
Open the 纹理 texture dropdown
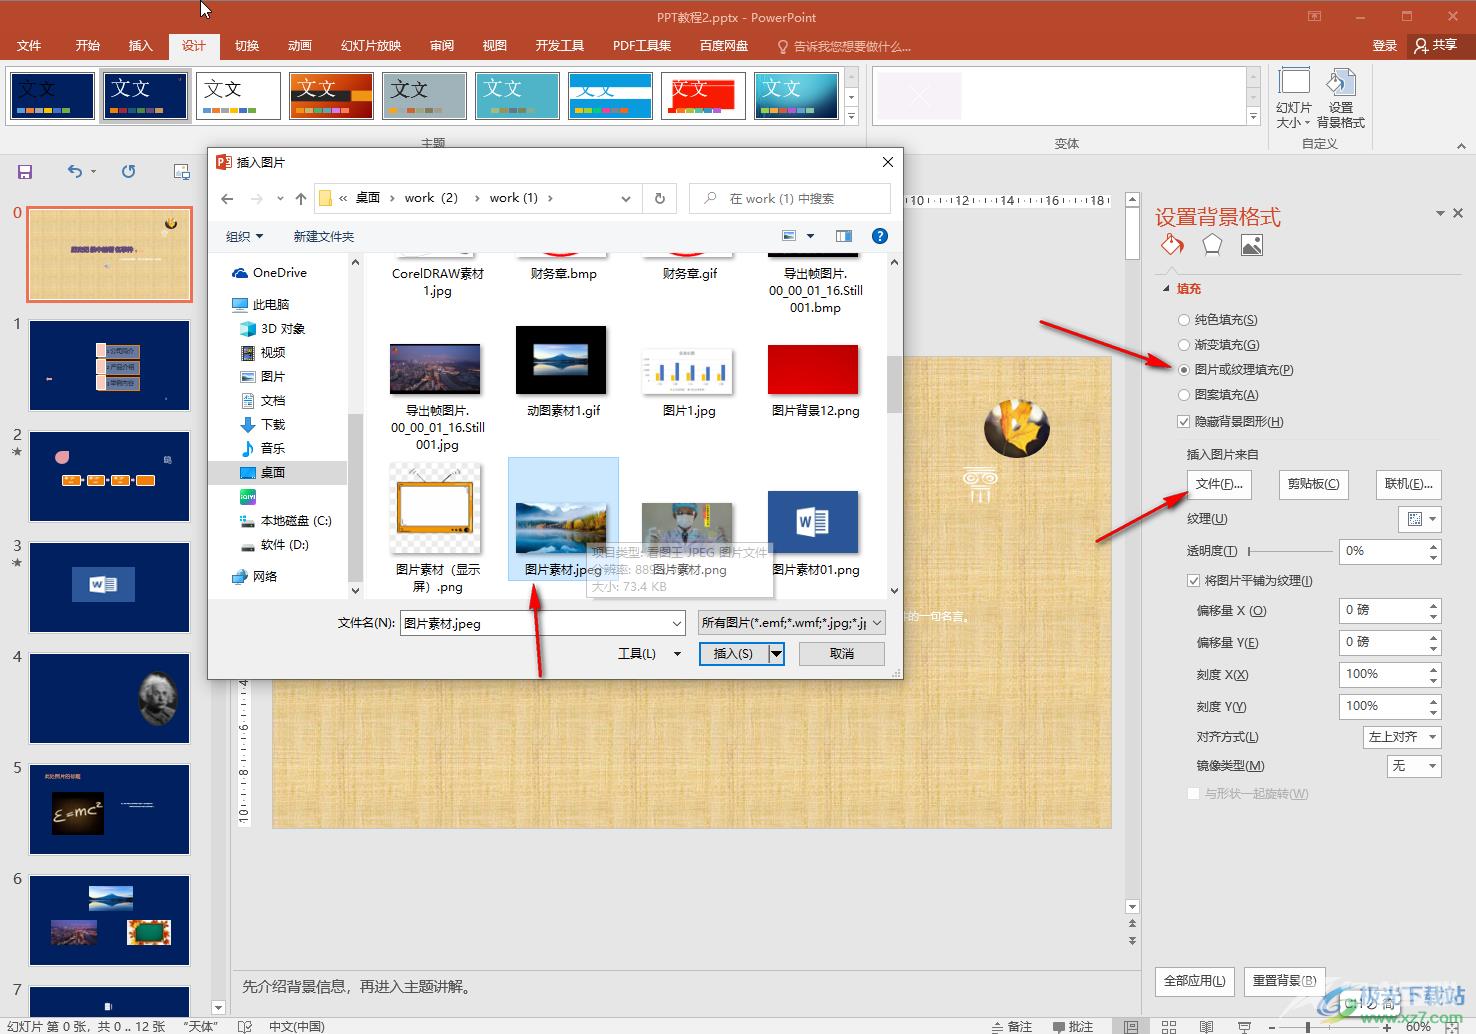click(1419, 519)
